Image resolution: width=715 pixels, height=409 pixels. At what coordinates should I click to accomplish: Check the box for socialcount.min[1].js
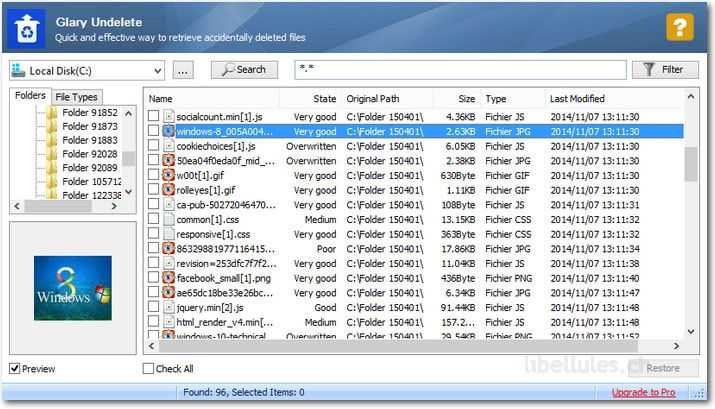[x=154, y=116]
